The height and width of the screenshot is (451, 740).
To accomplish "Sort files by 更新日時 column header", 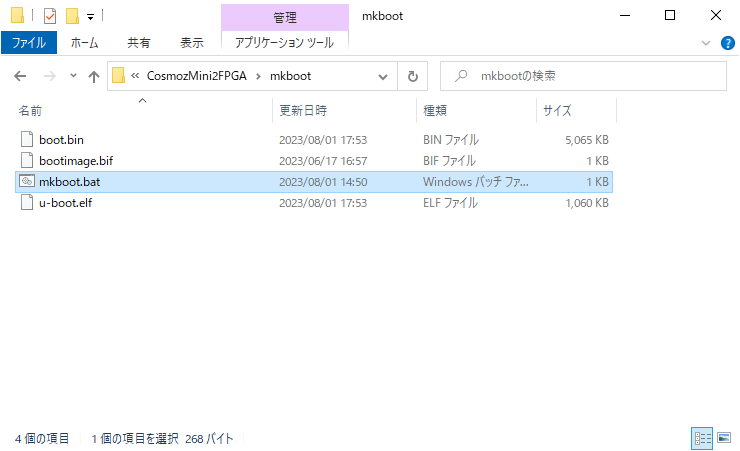I will (303, 110).
